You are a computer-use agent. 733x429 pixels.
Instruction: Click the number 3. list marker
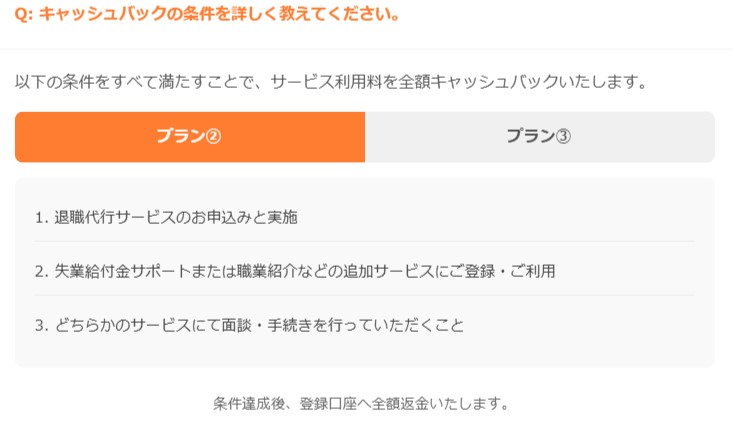coord(42,326)
